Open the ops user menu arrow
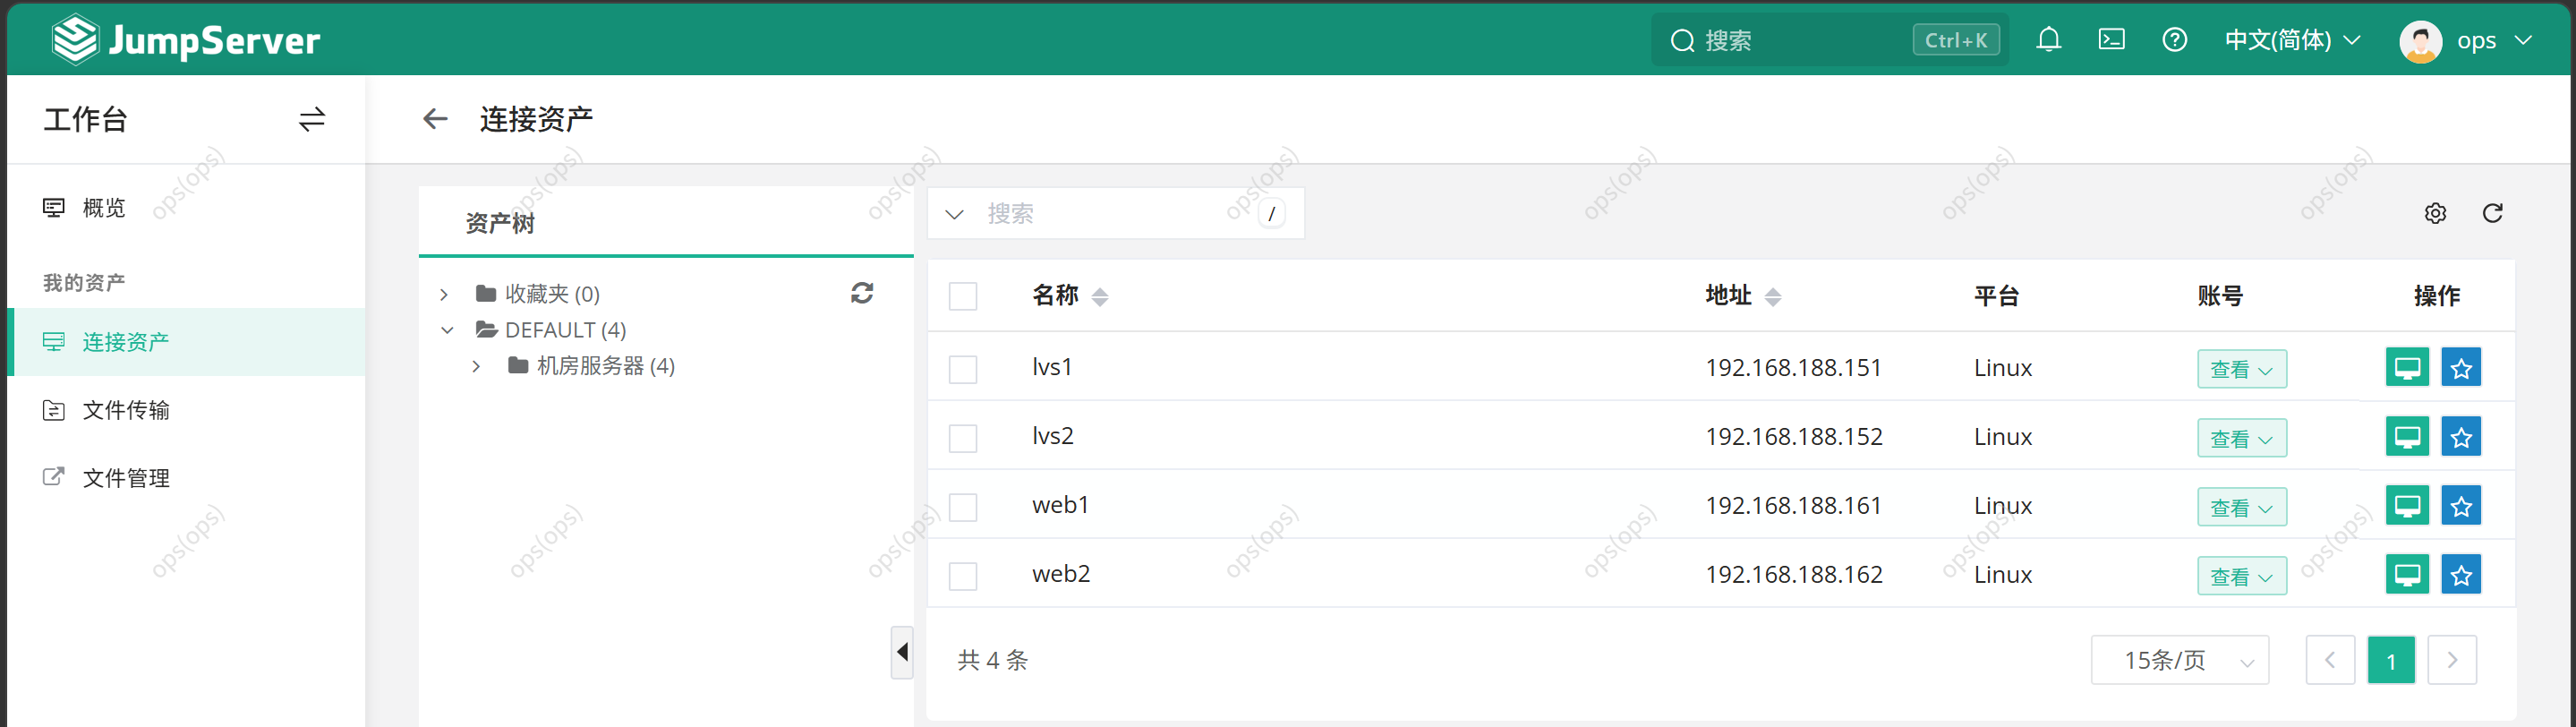This screenshot has width=2576, height=727. point(2523,40)
